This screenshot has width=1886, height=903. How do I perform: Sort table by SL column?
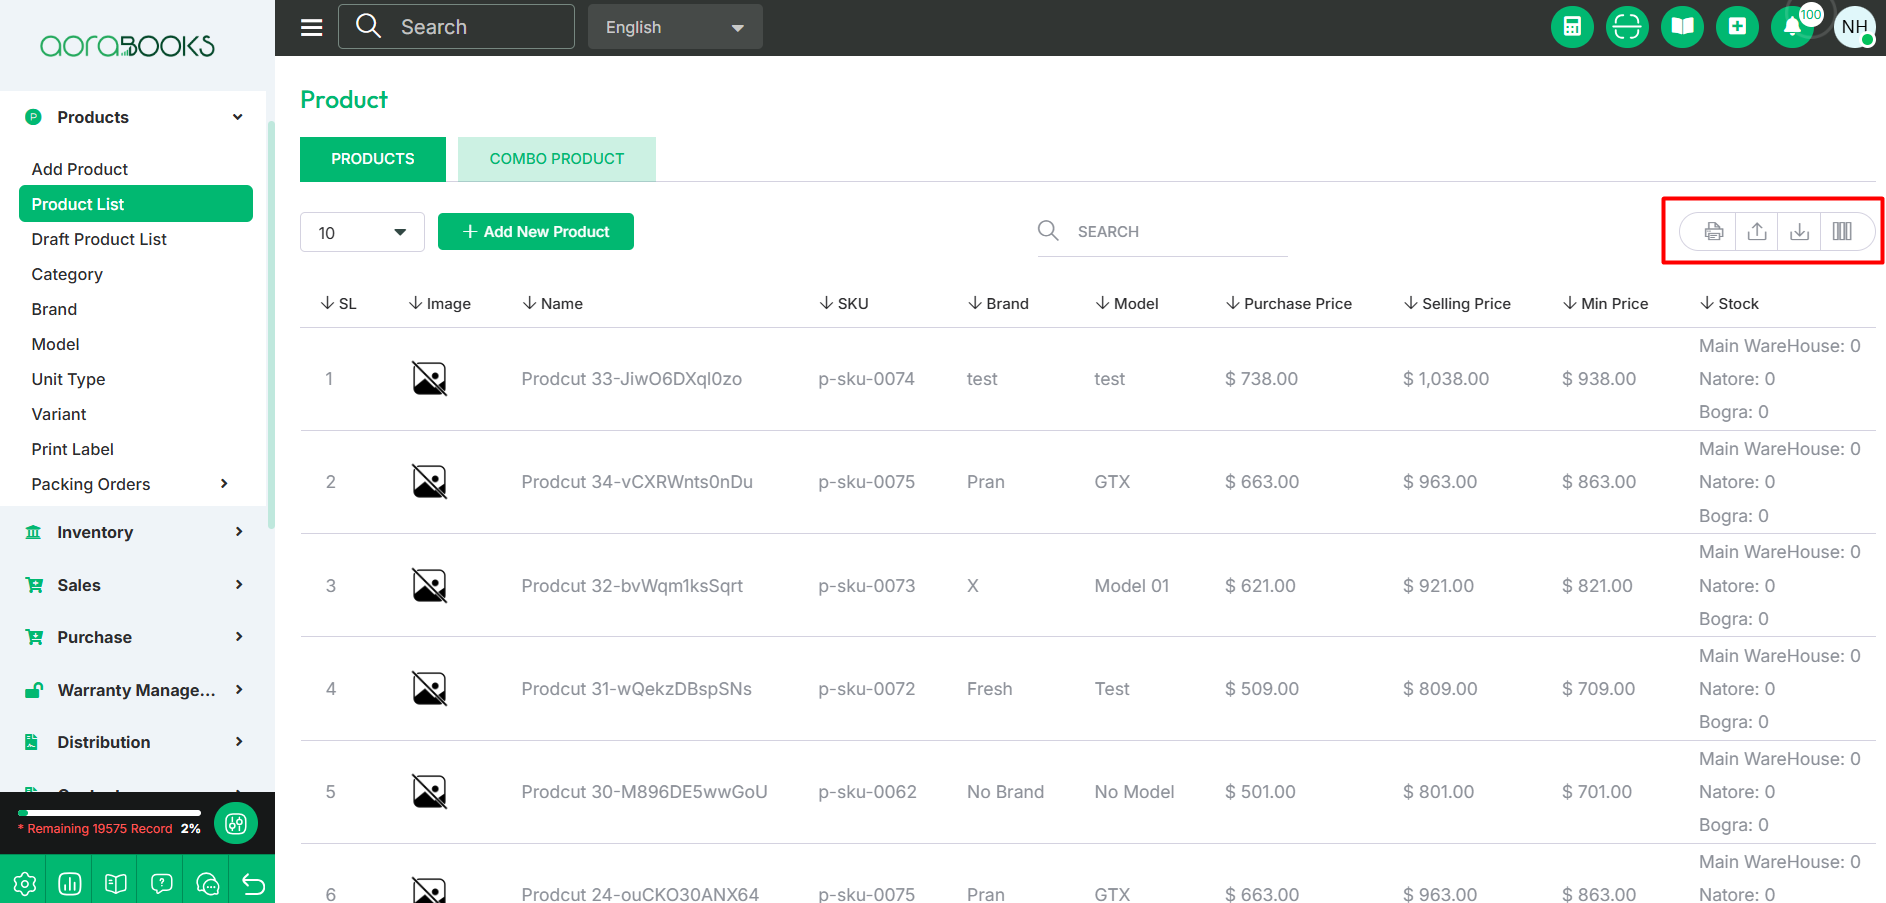338,304
